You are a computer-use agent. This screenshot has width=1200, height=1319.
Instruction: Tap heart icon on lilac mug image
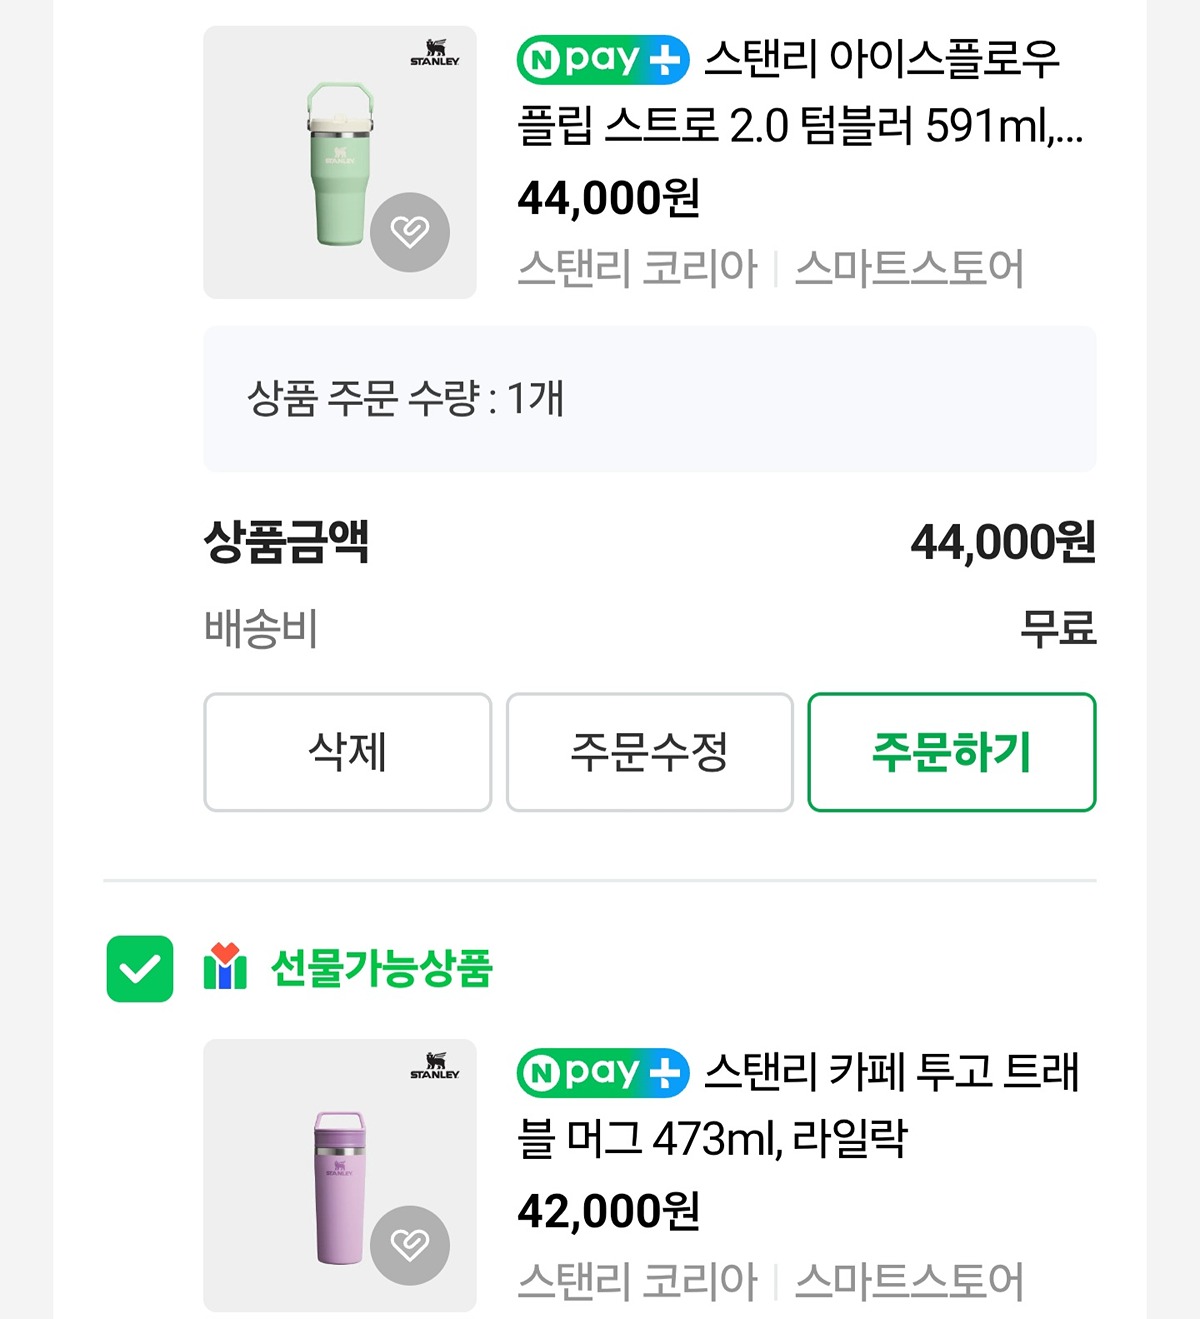[410, 1245]
